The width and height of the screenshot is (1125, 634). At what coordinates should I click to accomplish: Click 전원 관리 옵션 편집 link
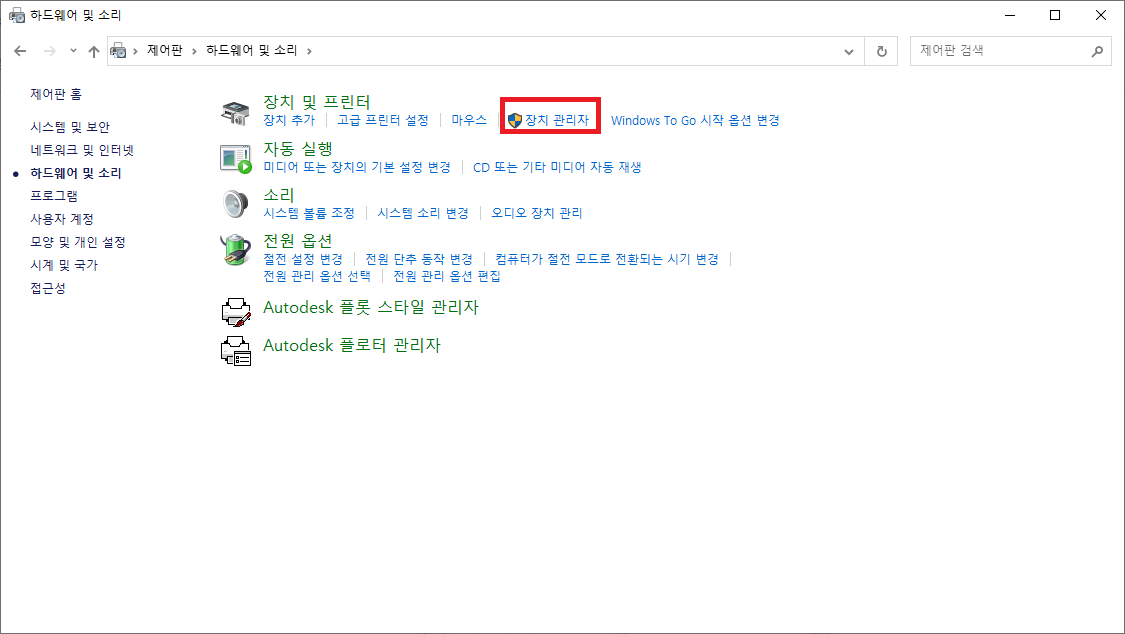[x=447, y=275]
